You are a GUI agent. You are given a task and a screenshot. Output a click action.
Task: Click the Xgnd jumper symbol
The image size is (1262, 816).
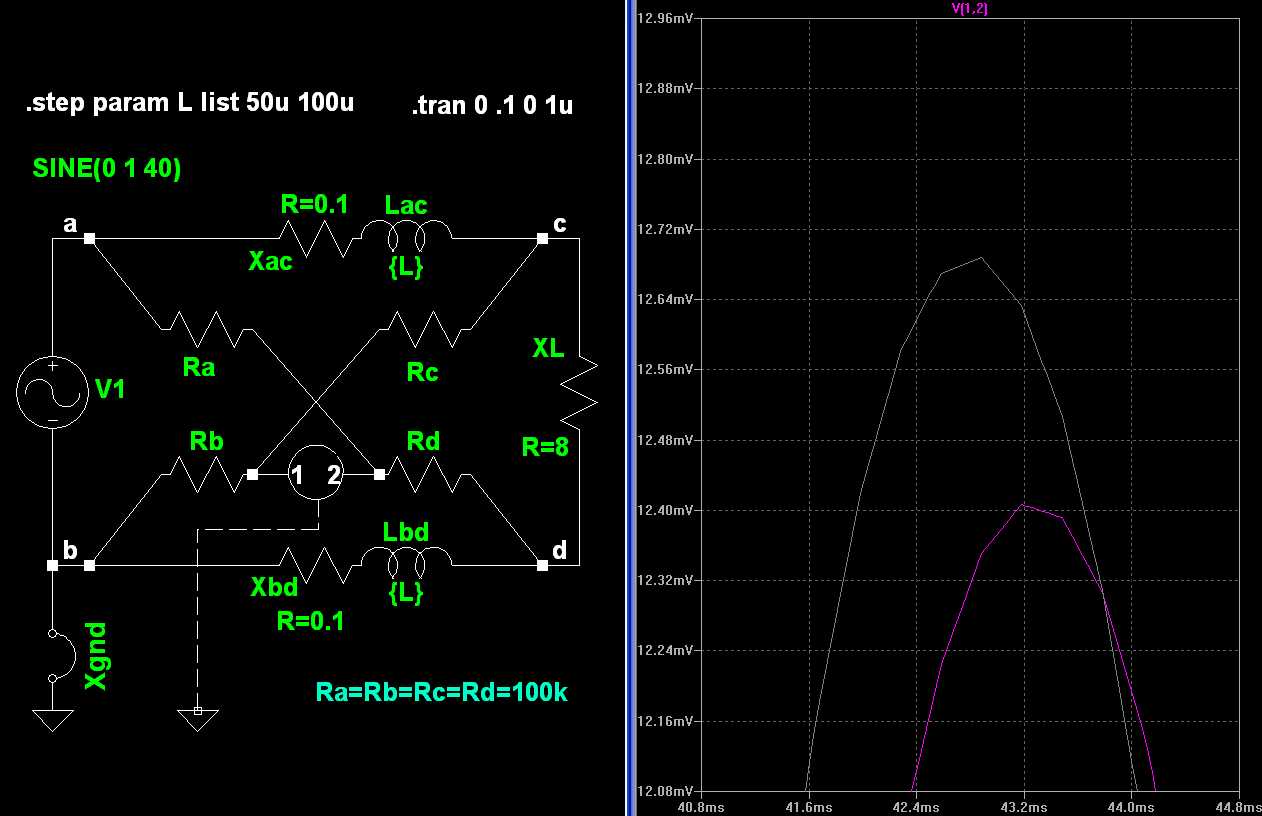tap(62, 655)
